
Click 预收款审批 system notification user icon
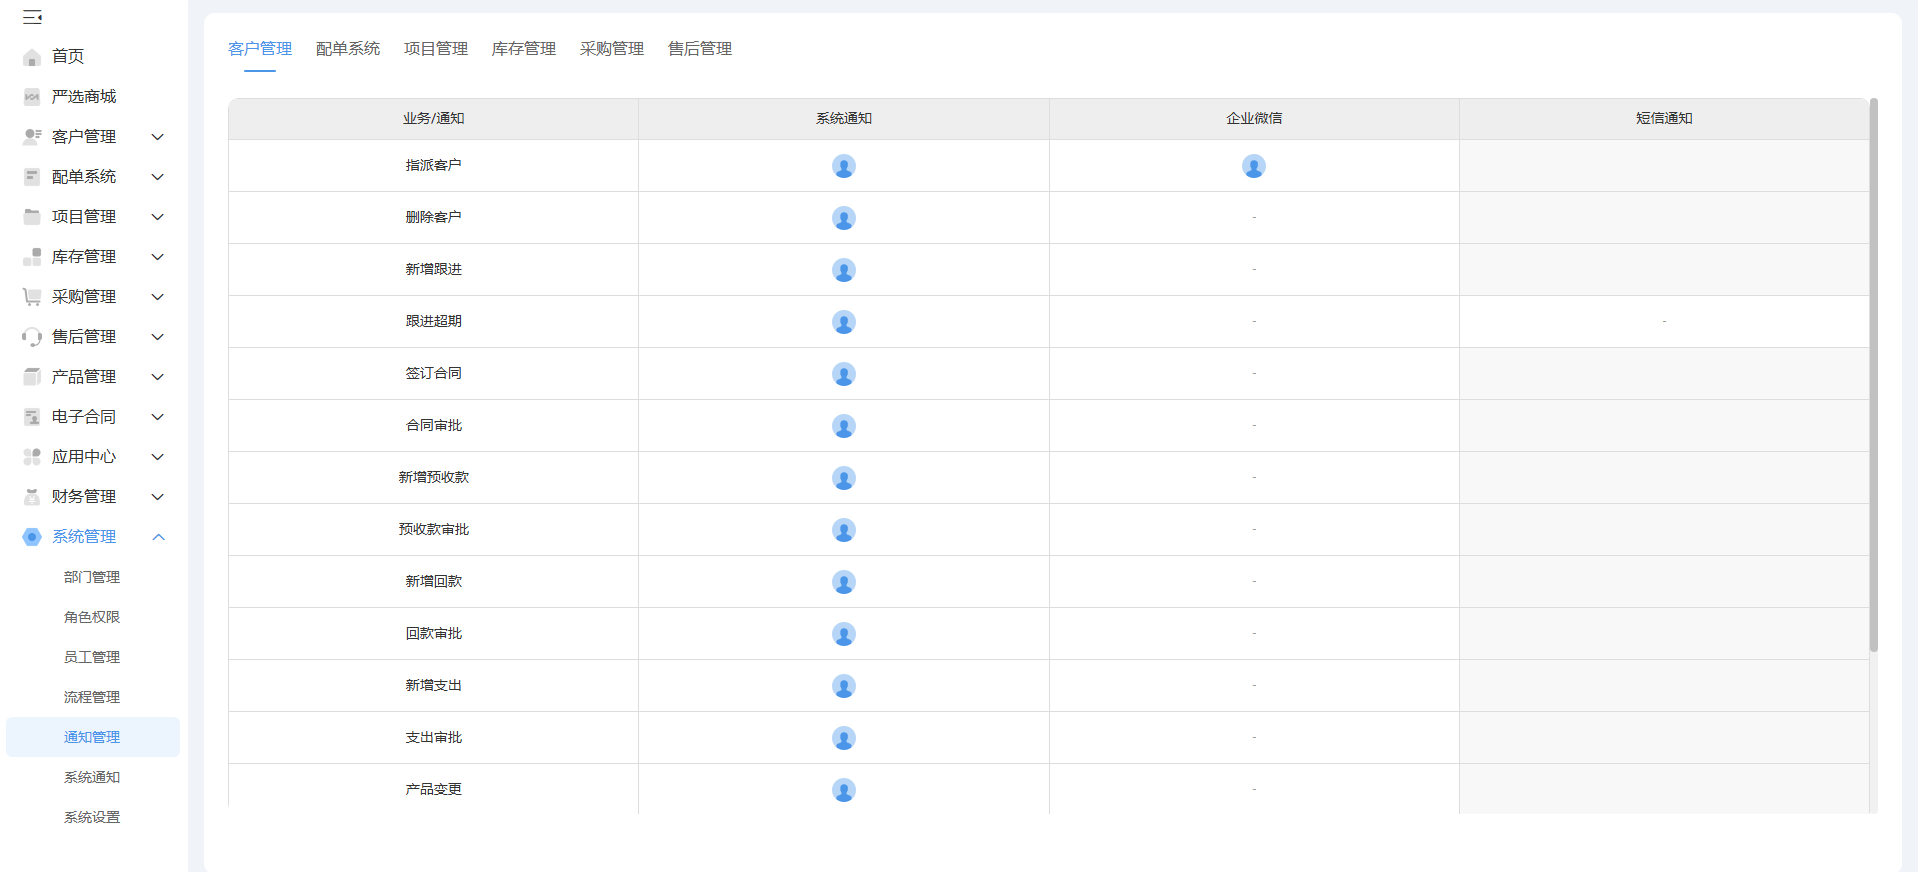[x=844, y=530]
